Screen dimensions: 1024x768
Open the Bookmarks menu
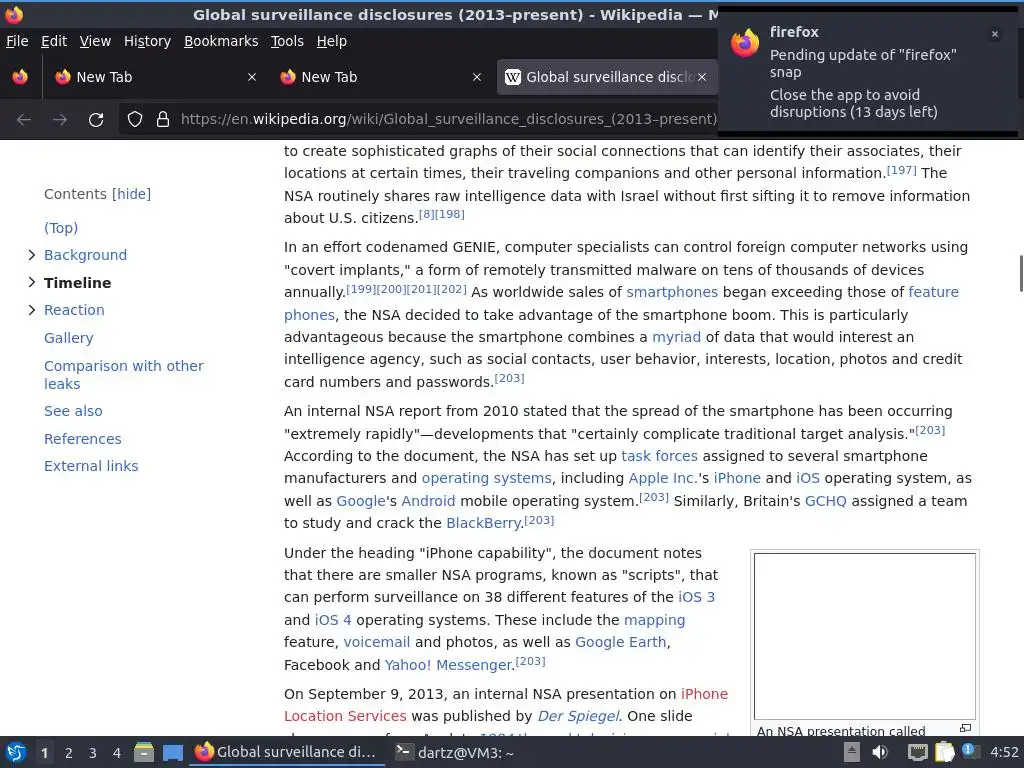[221, 41]
